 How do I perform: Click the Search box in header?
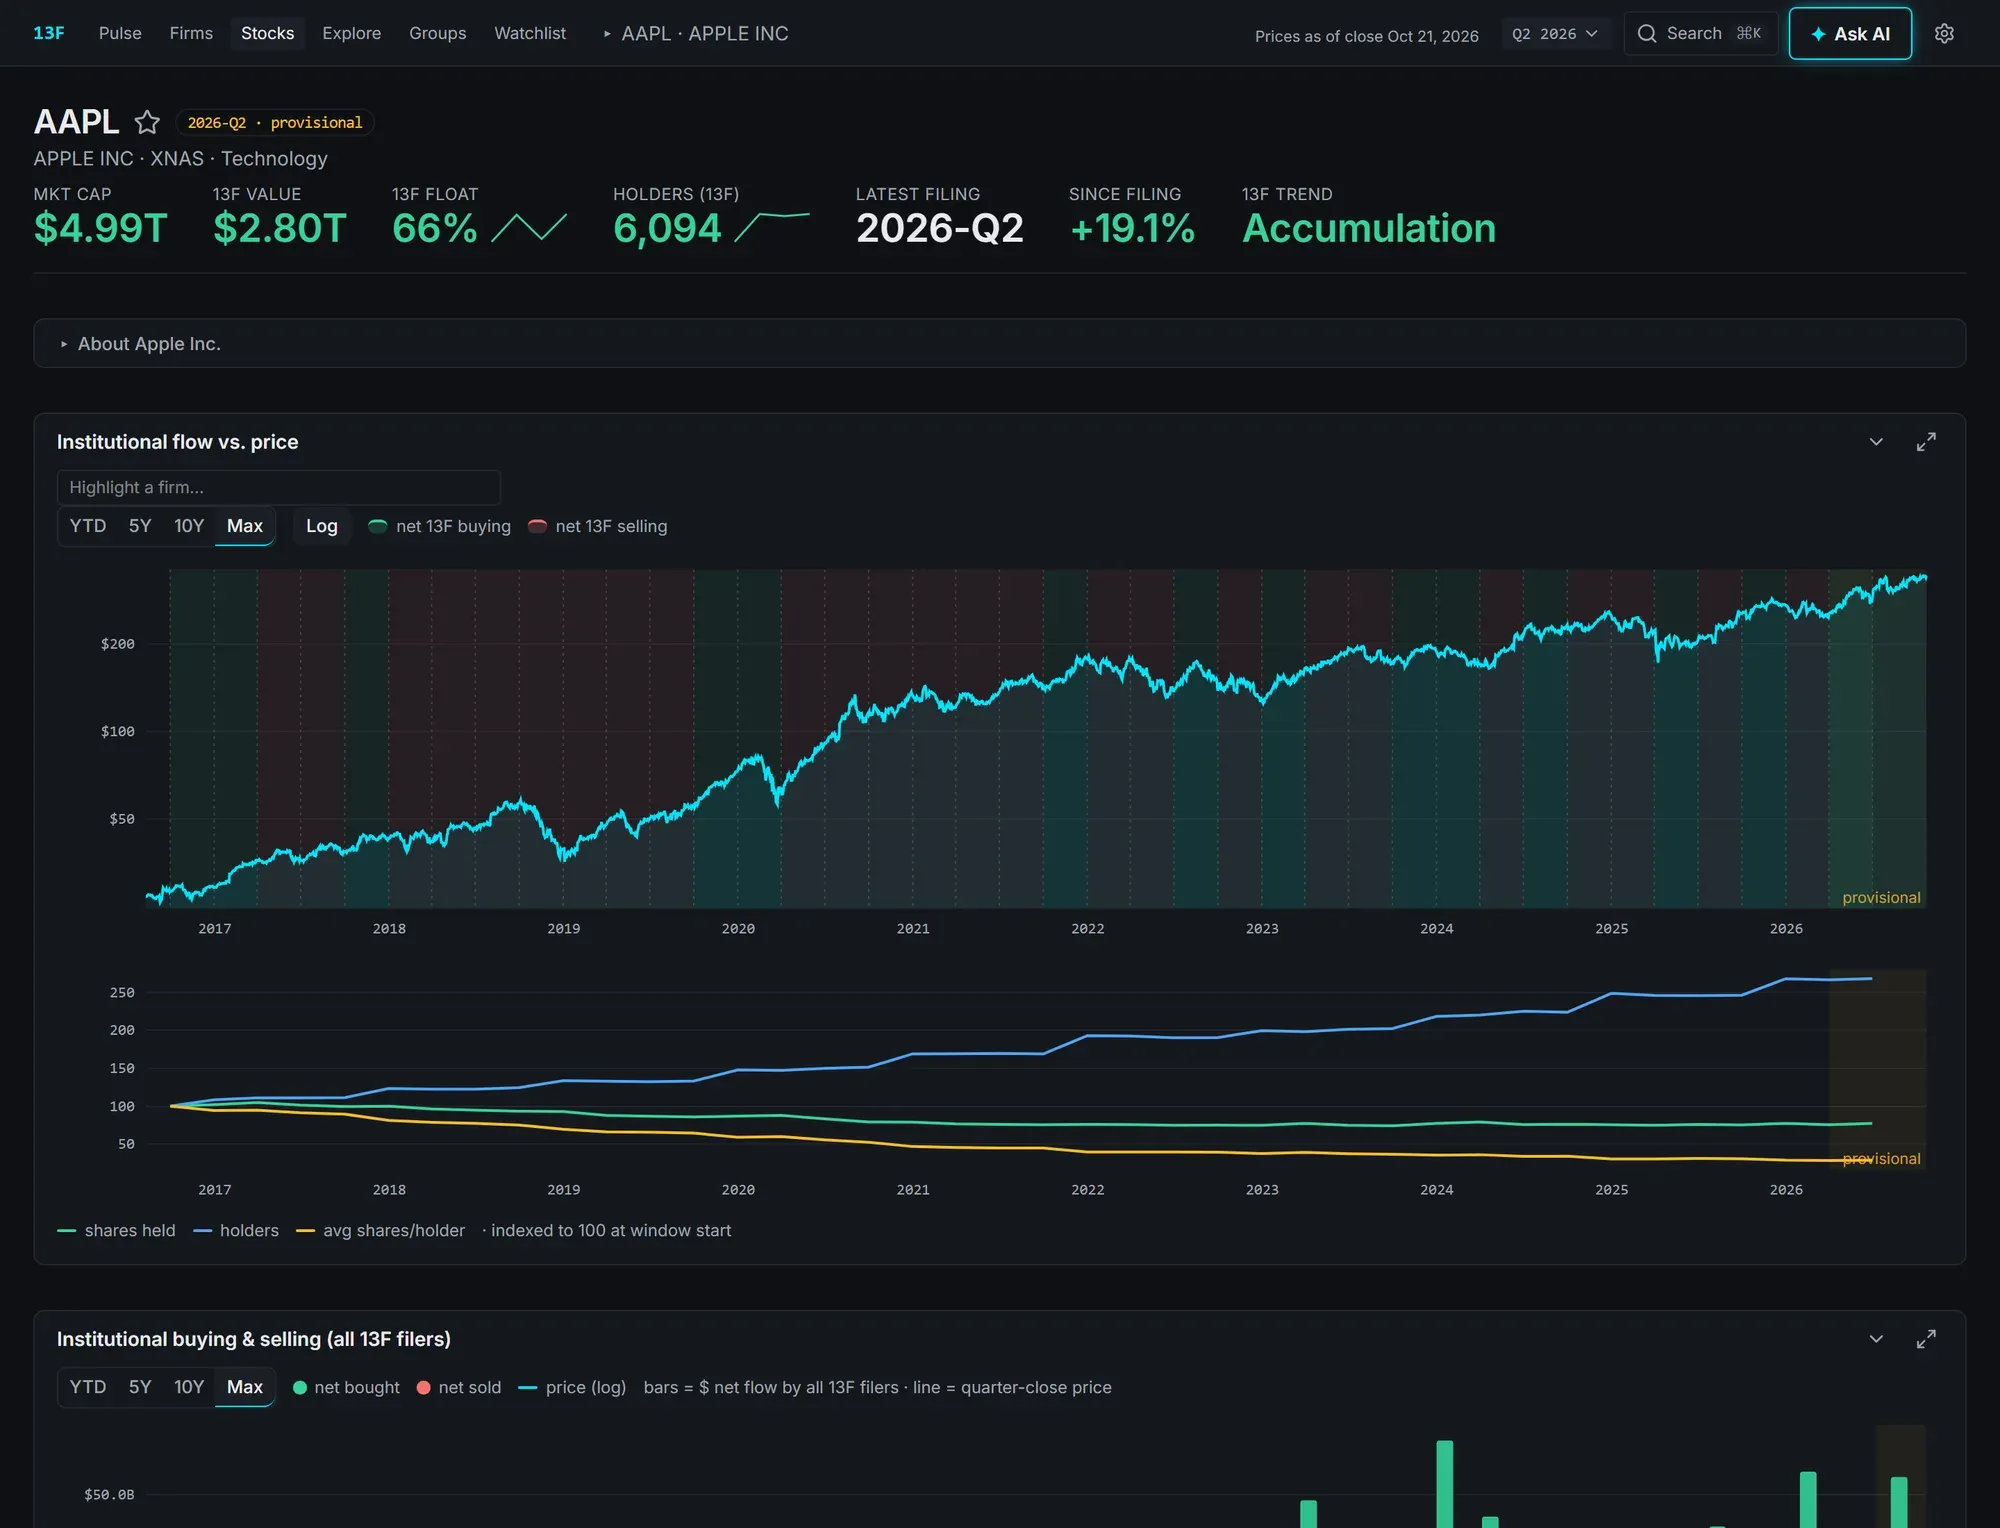coord(1700,33)
